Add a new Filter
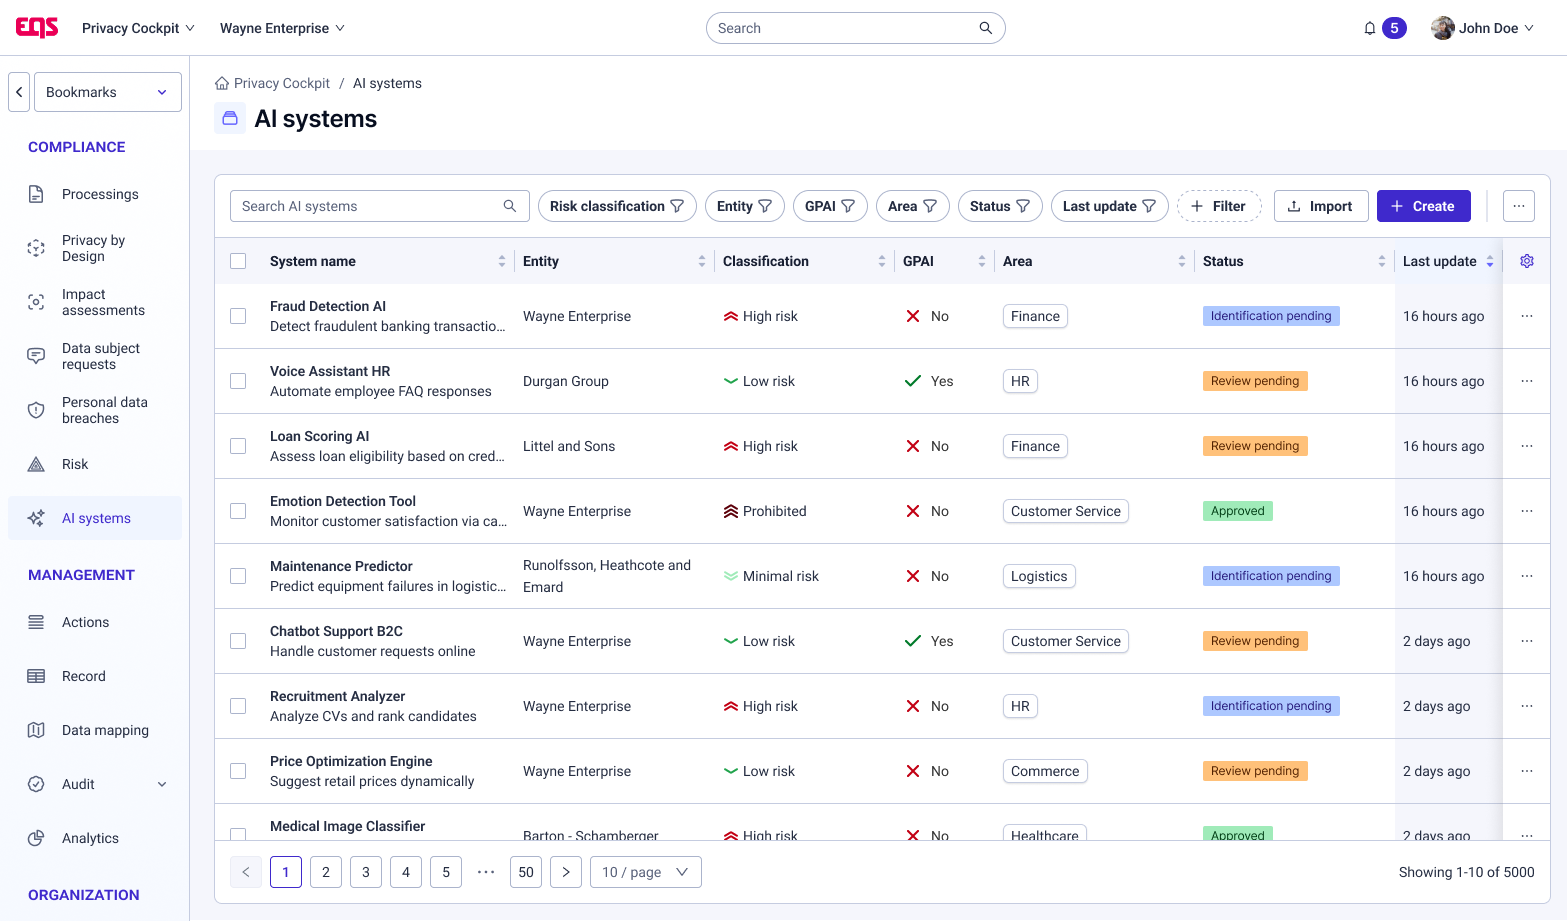The width and height of the screenshot is (1567, 921). click(1219, 206)
